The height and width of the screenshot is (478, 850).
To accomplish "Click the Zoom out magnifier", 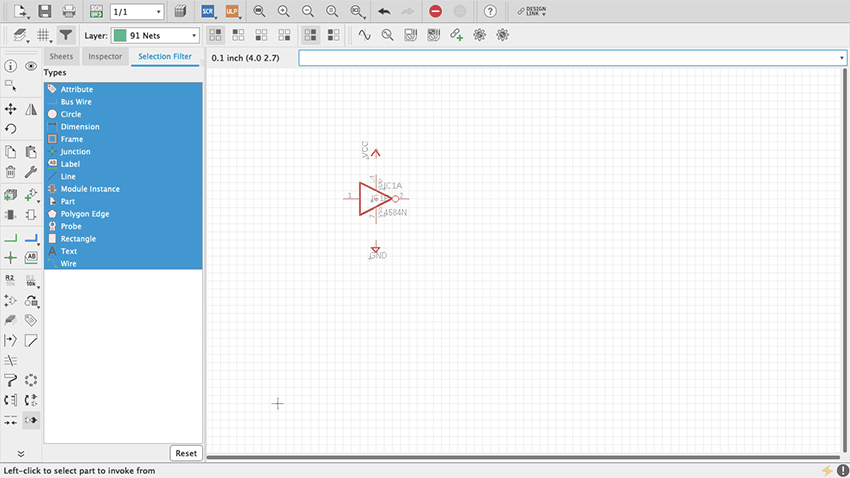I will 308,11.
